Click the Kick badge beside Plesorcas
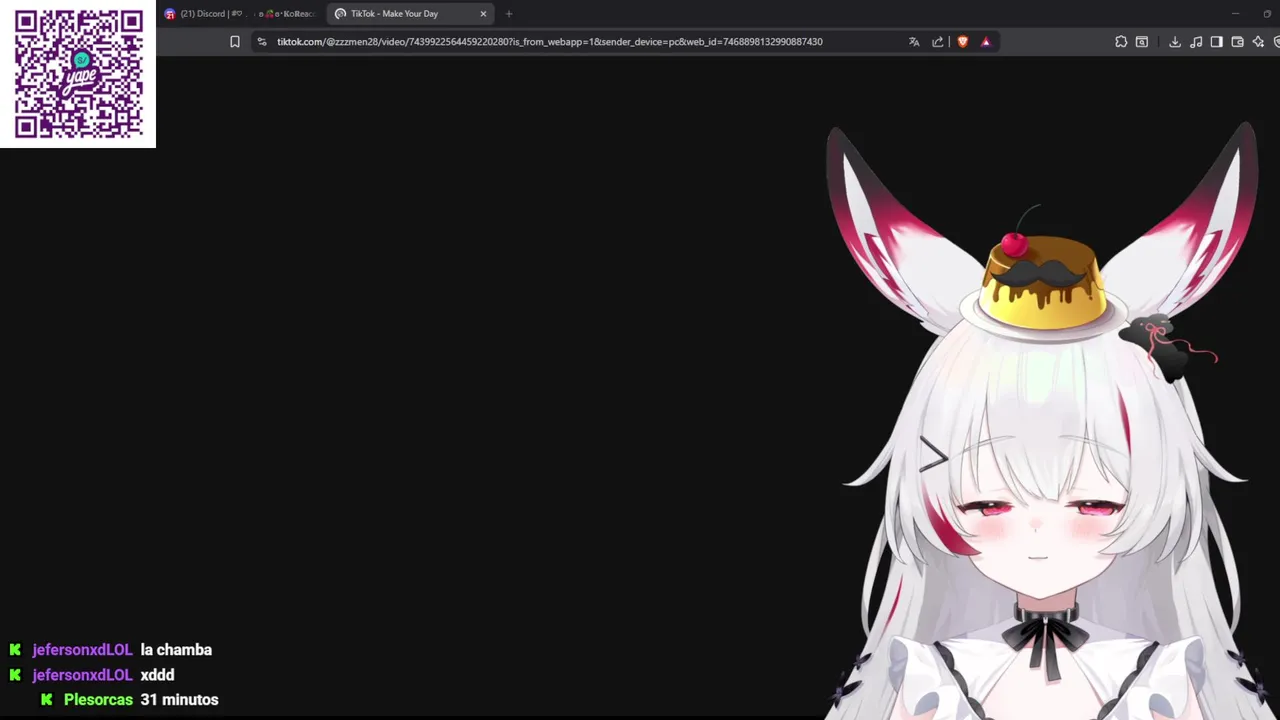This screenshot has height=720, width=1280. (x=46, y=700)
